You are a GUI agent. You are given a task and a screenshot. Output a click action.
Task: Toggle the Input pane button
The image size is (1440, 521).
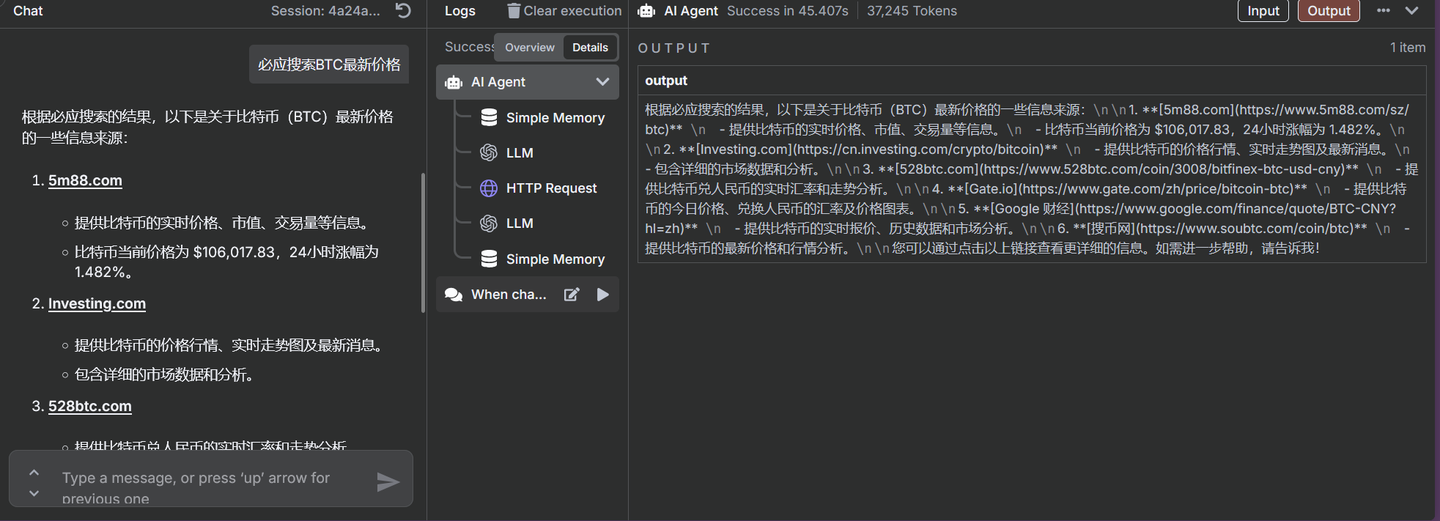[x=1263, y=11]
